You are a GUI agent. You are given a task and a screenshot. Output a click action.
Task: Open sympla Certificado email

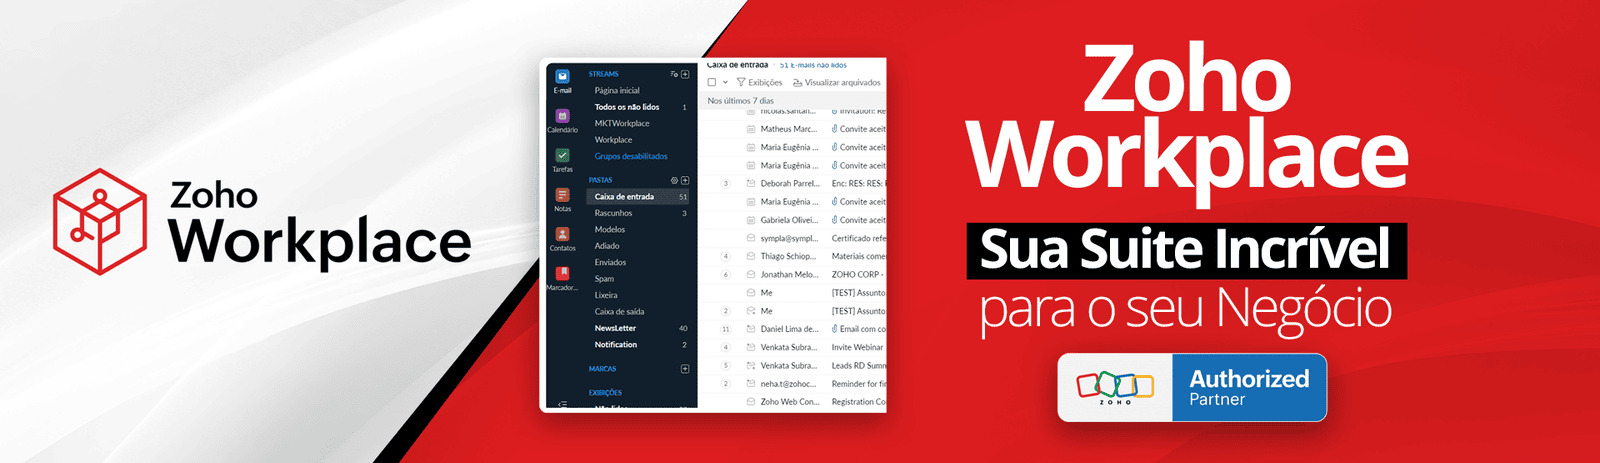point(792,238)
